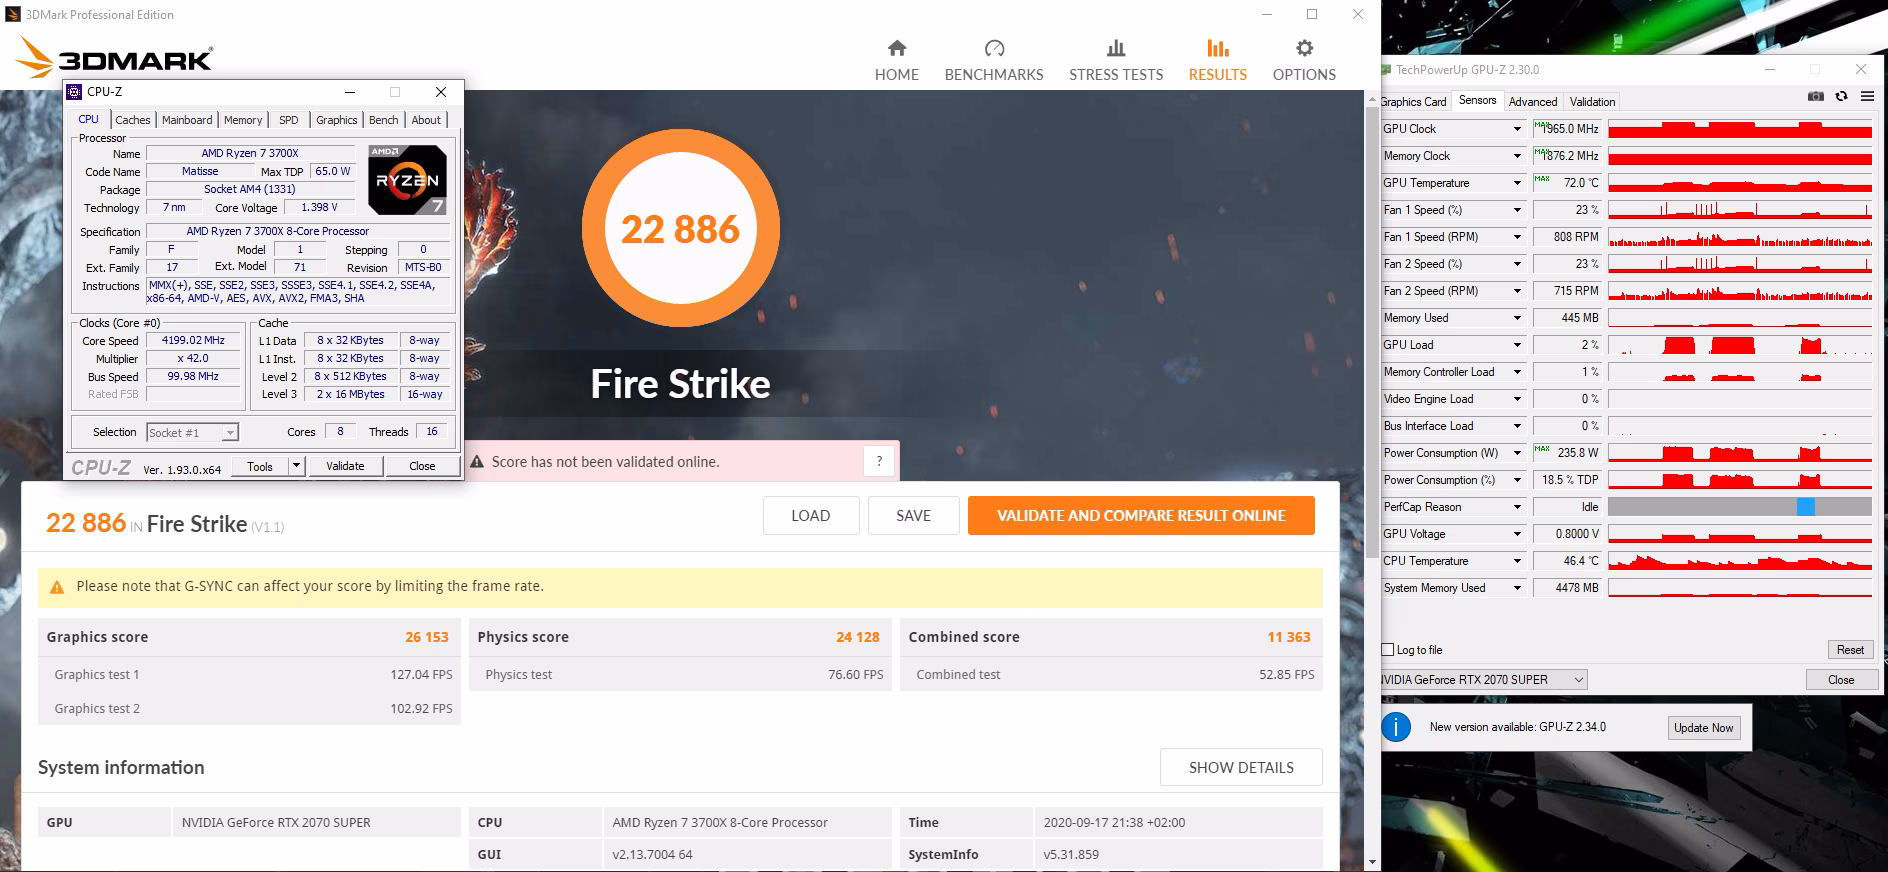Screen dimensions: 1888x872
Task: Open the GPU Load sensor dropdown
Action: pos(1517,345)
